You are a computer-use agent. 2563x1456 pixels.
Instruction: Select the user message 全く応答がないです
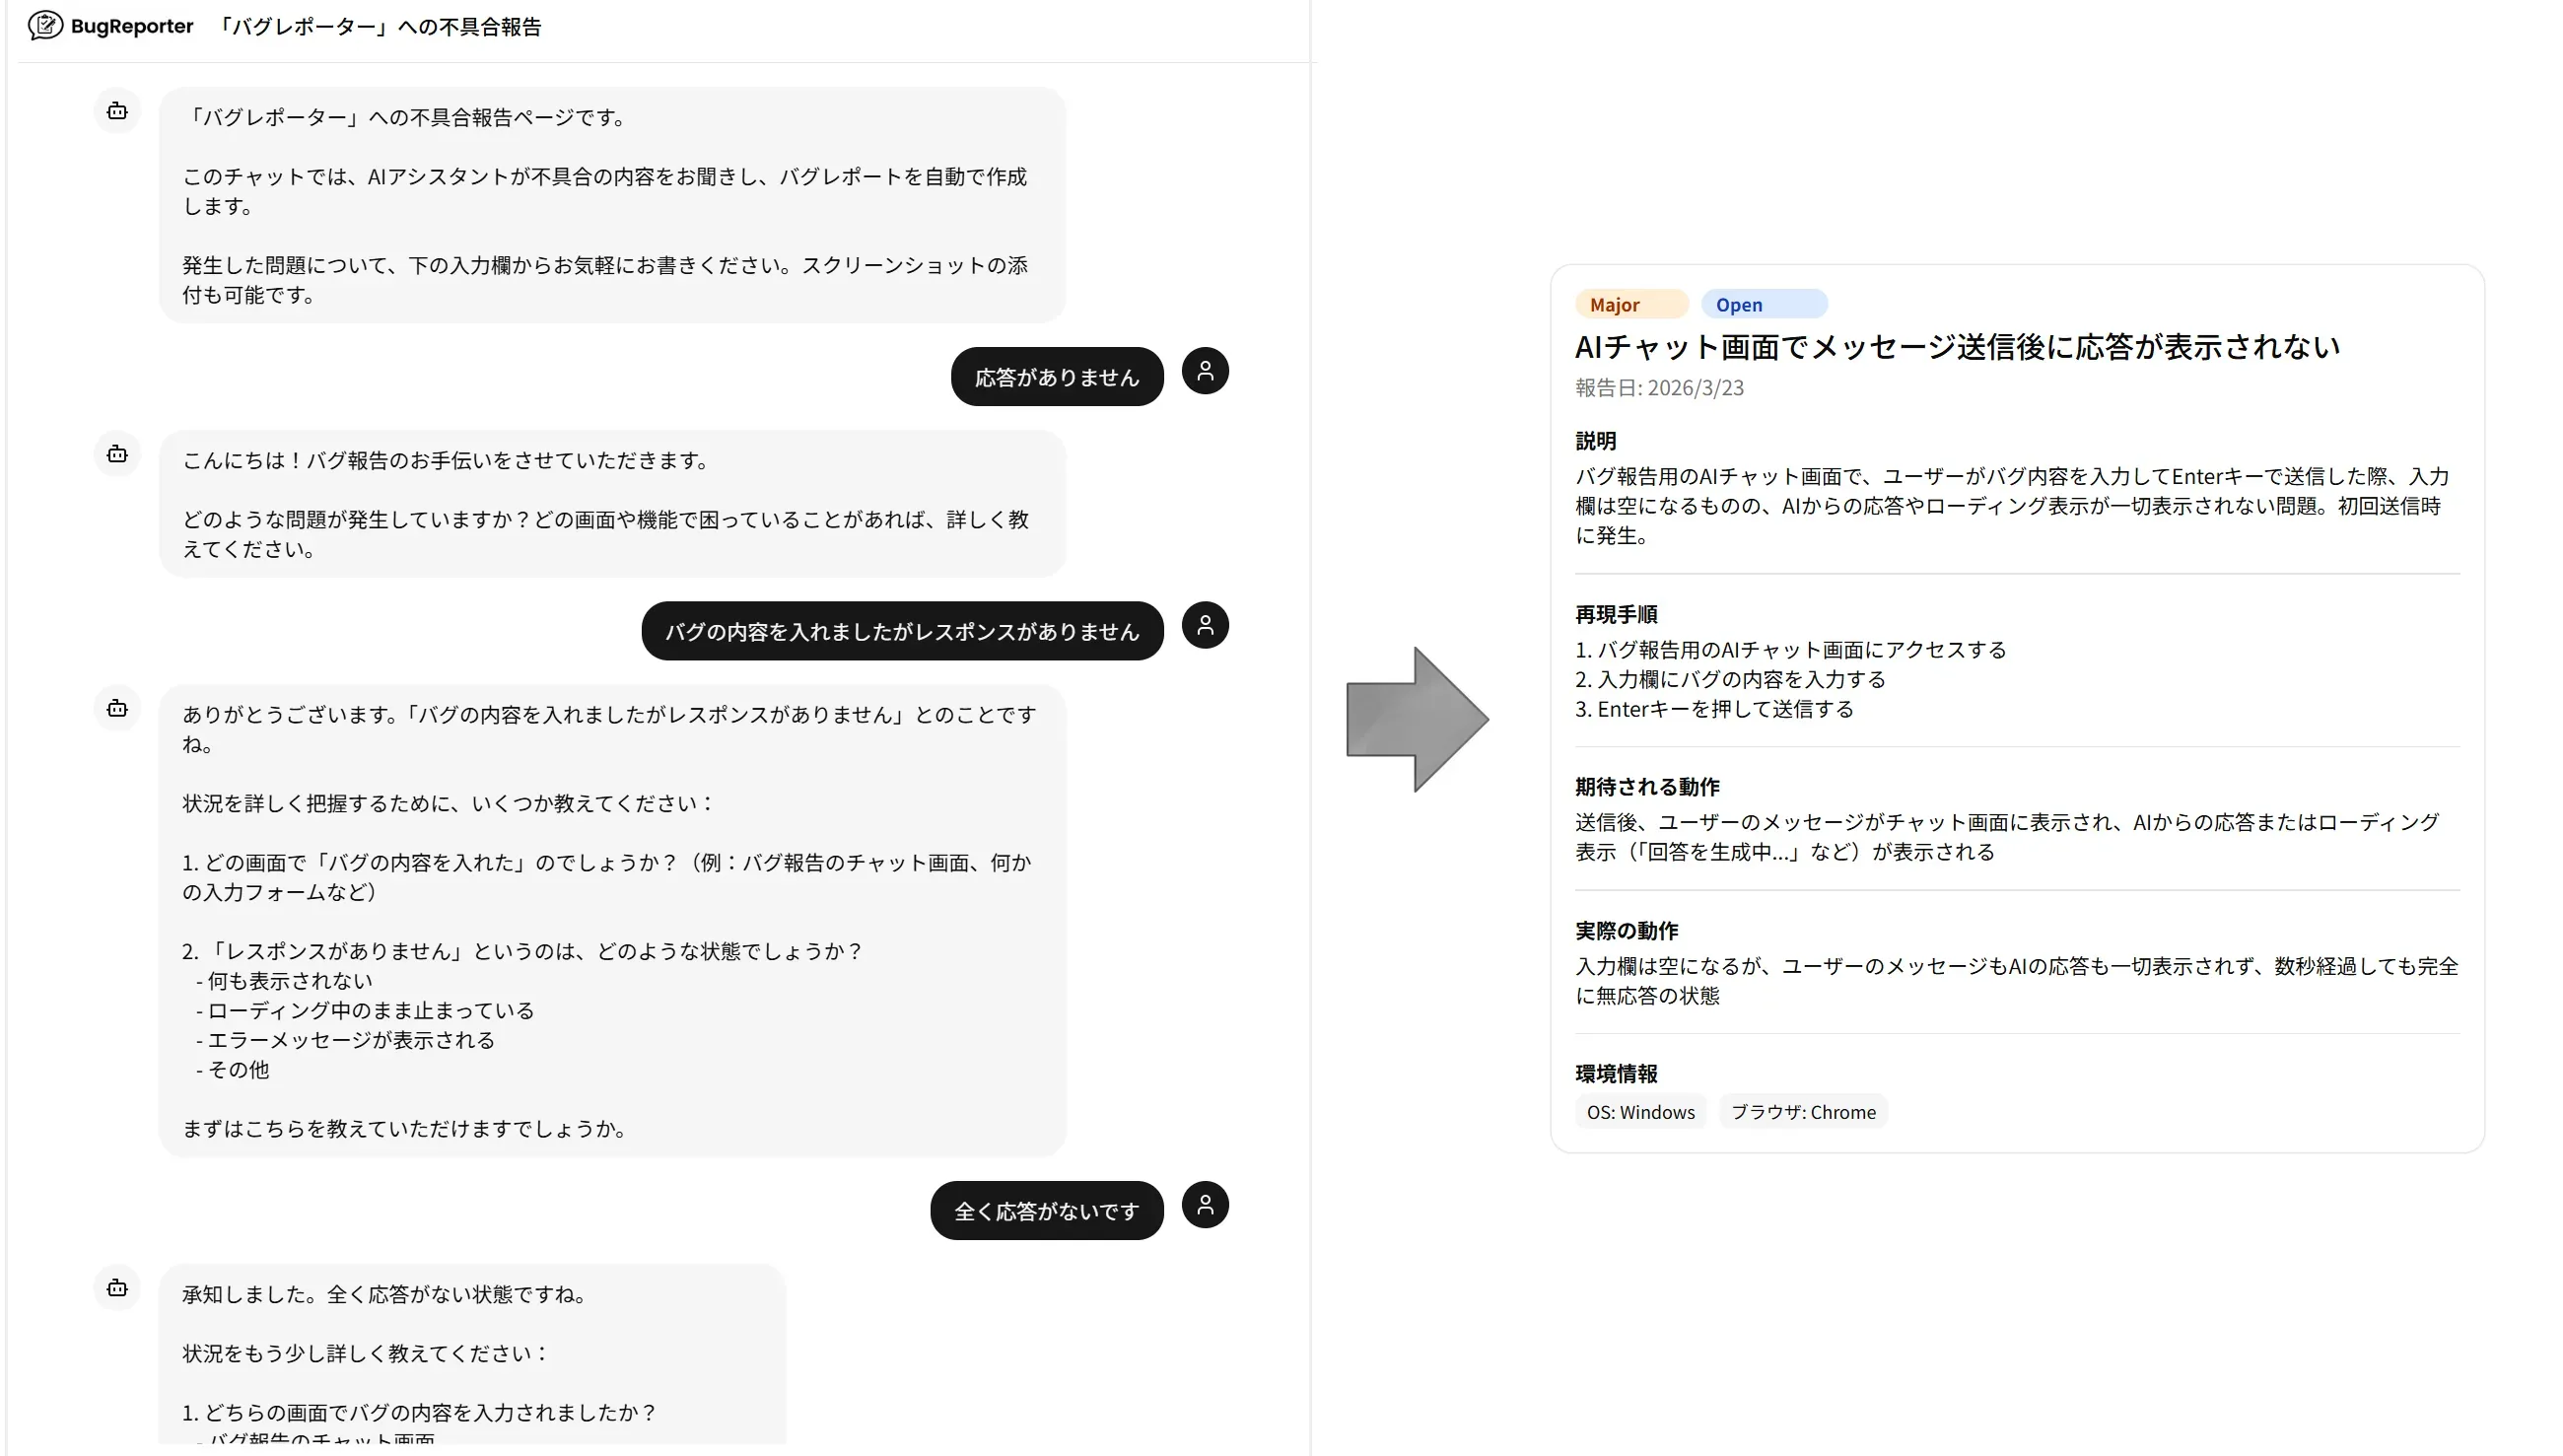pos(1047,1211)
